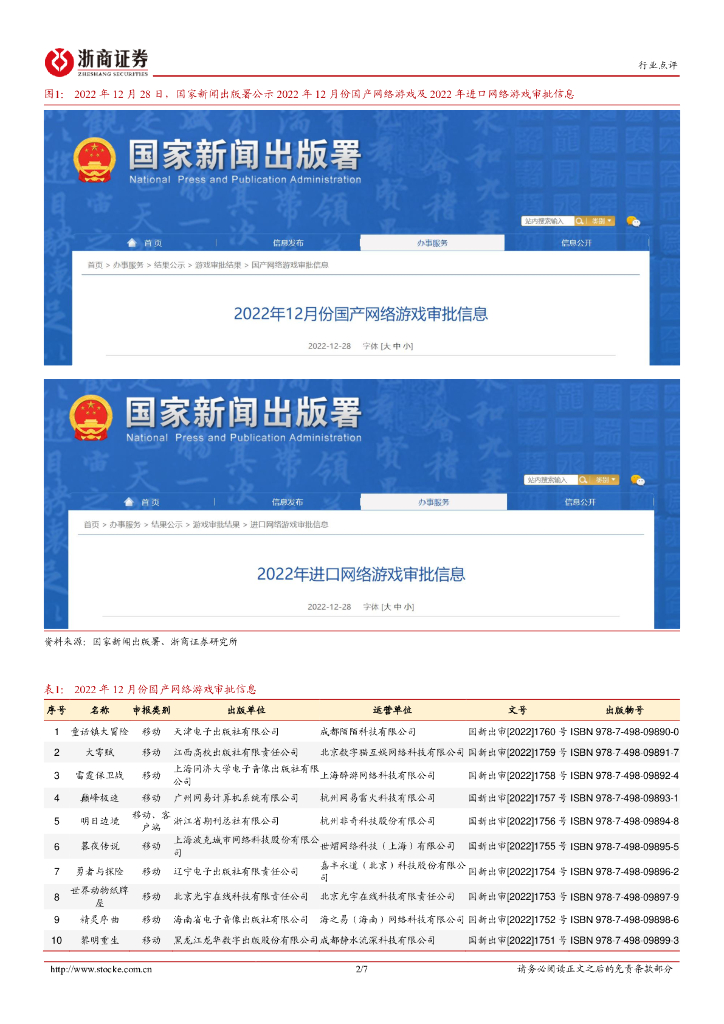This screenshot has width=724, height=1024.
Task: Click the national emblem in the imported games screenshot
Action: pos(91,418)
